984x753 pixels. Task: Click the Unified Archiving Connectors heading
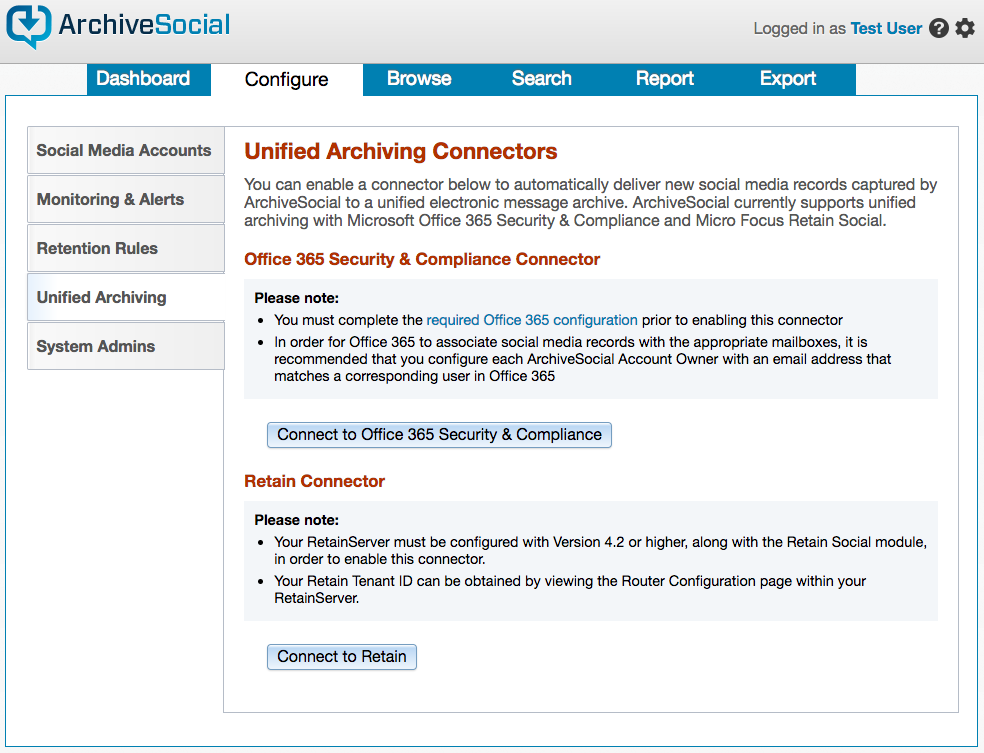pyautogui.click(x=401, y=152)
